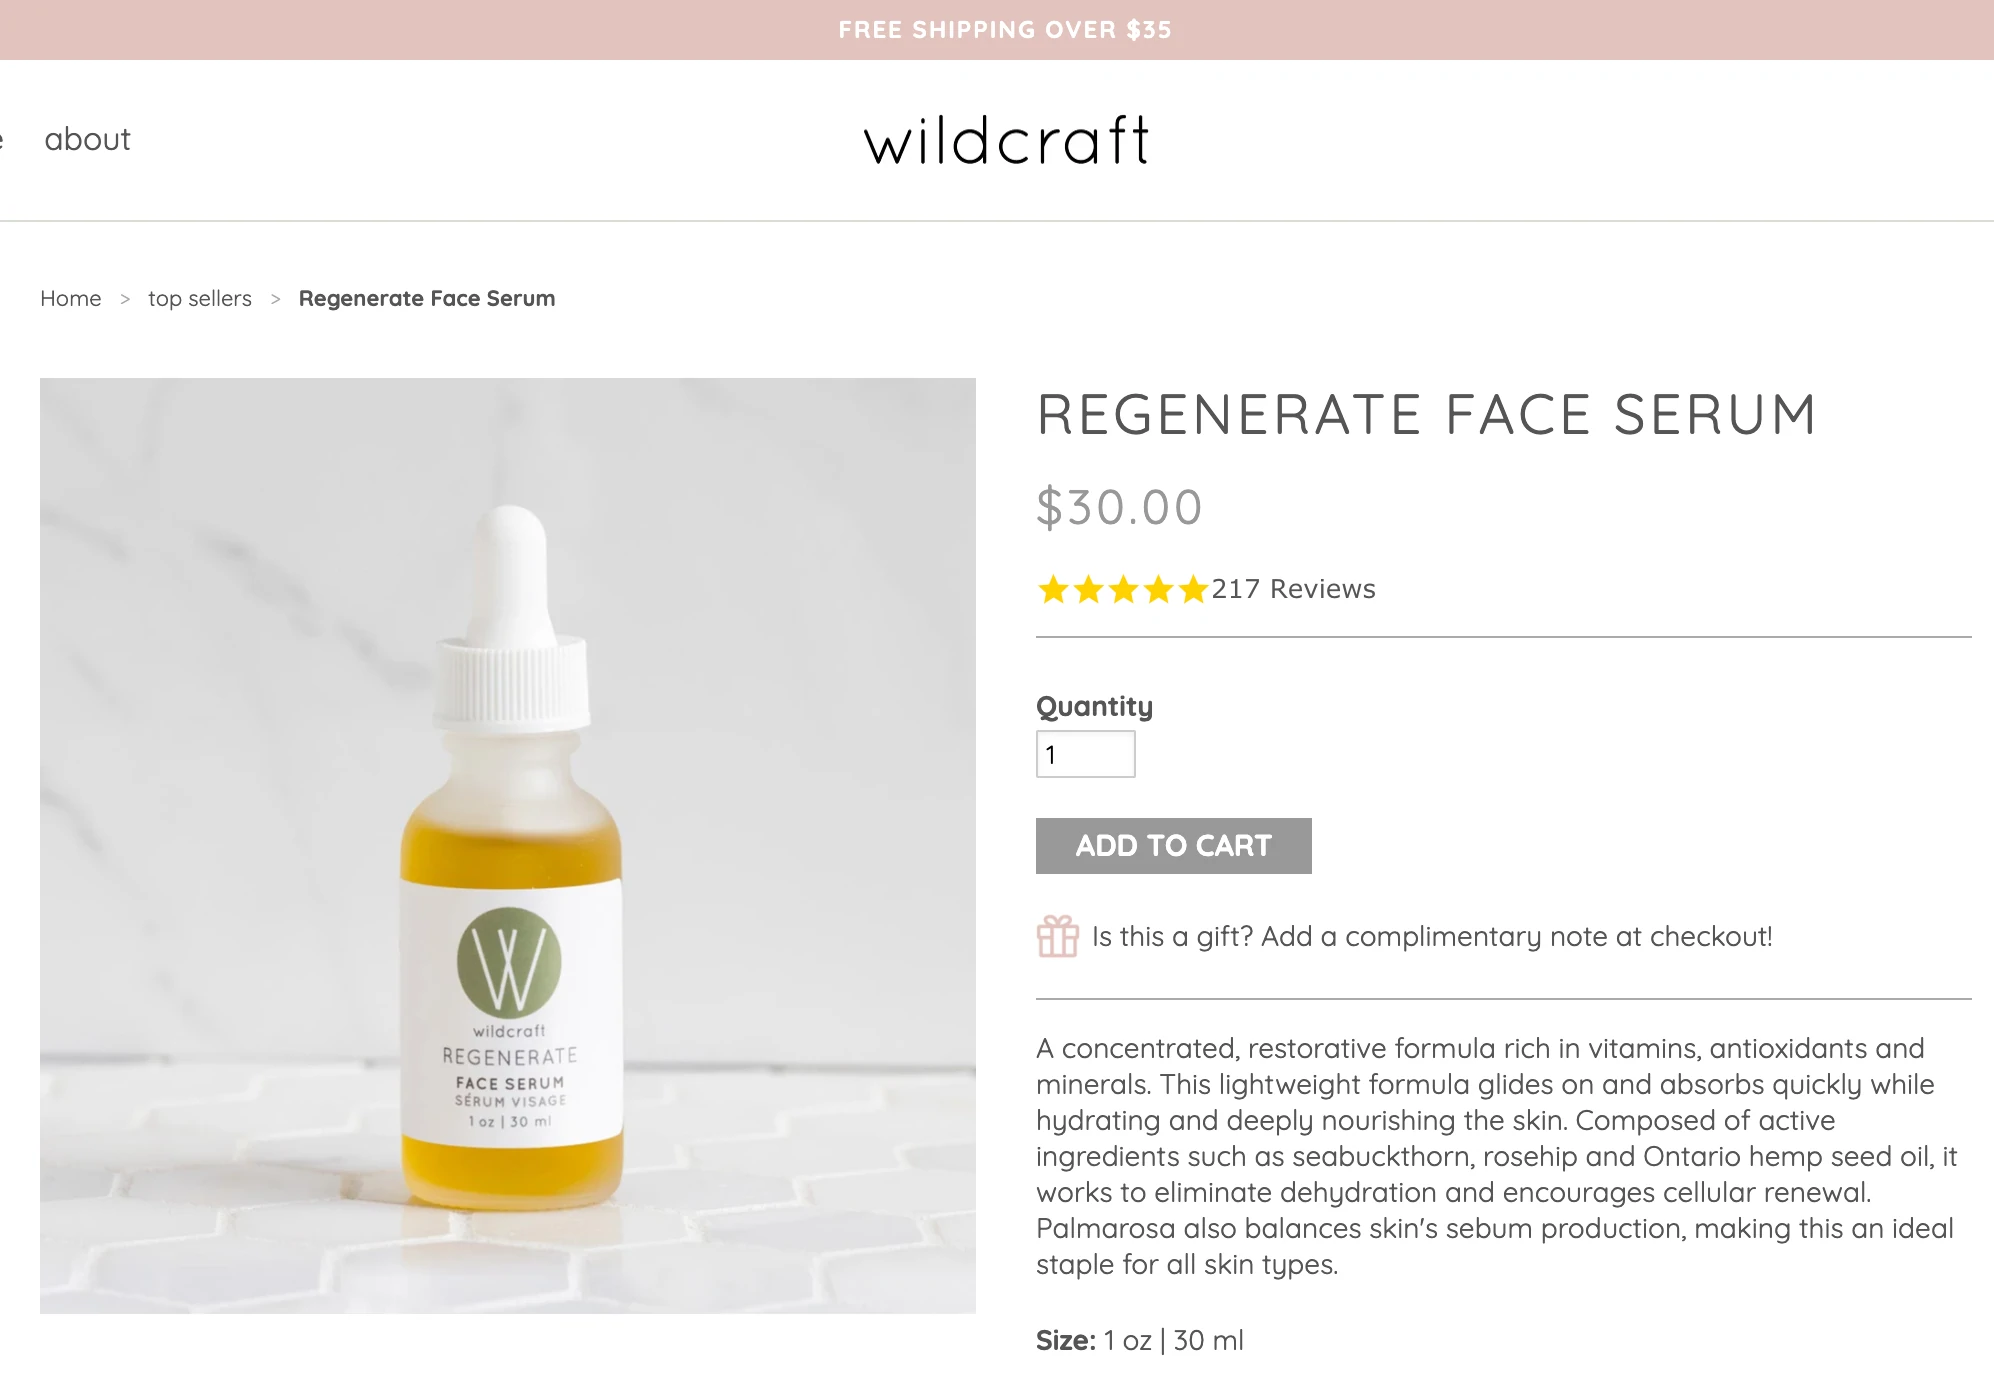The image size is (1994, 1374).
Task: Open the 217 Reviews link
Action: click(x=1294, y=589)
